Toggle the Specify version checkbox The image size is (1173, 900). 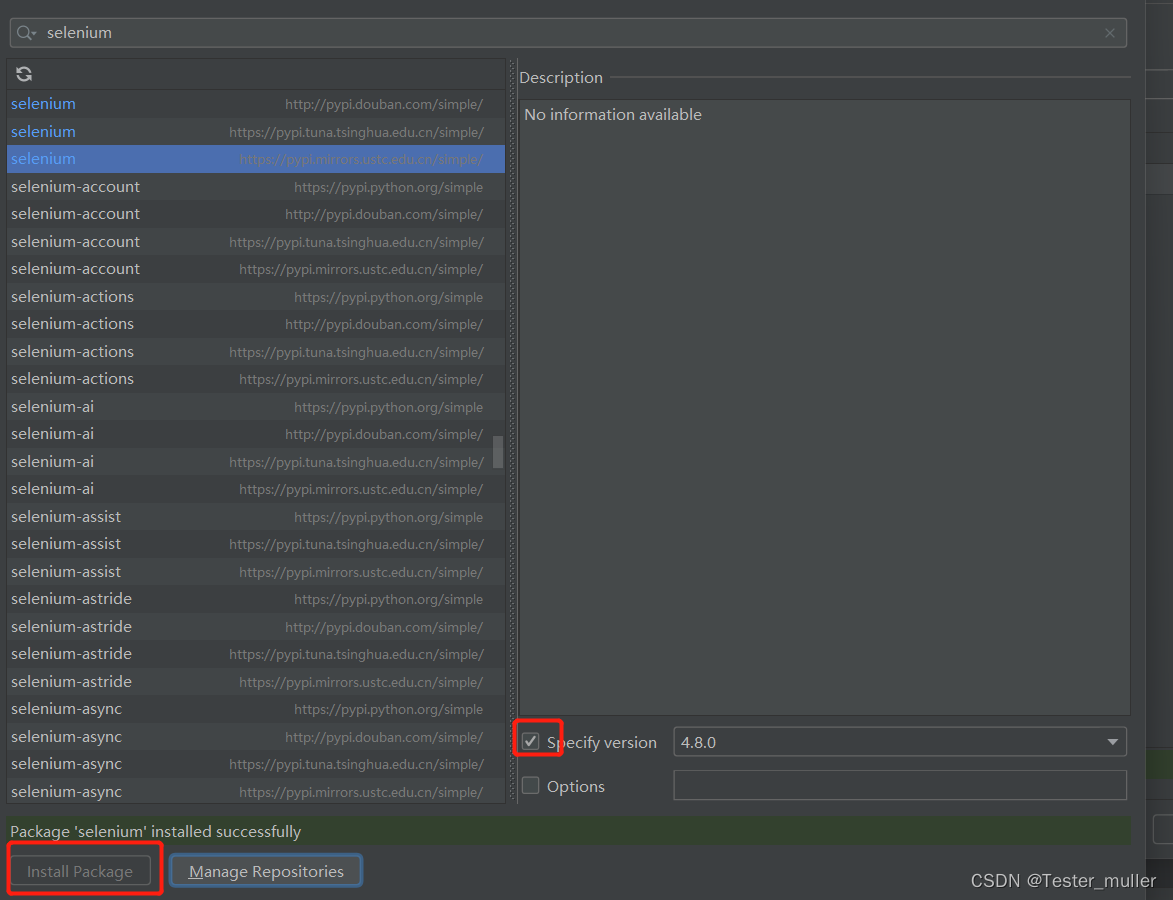pos(530,741)
